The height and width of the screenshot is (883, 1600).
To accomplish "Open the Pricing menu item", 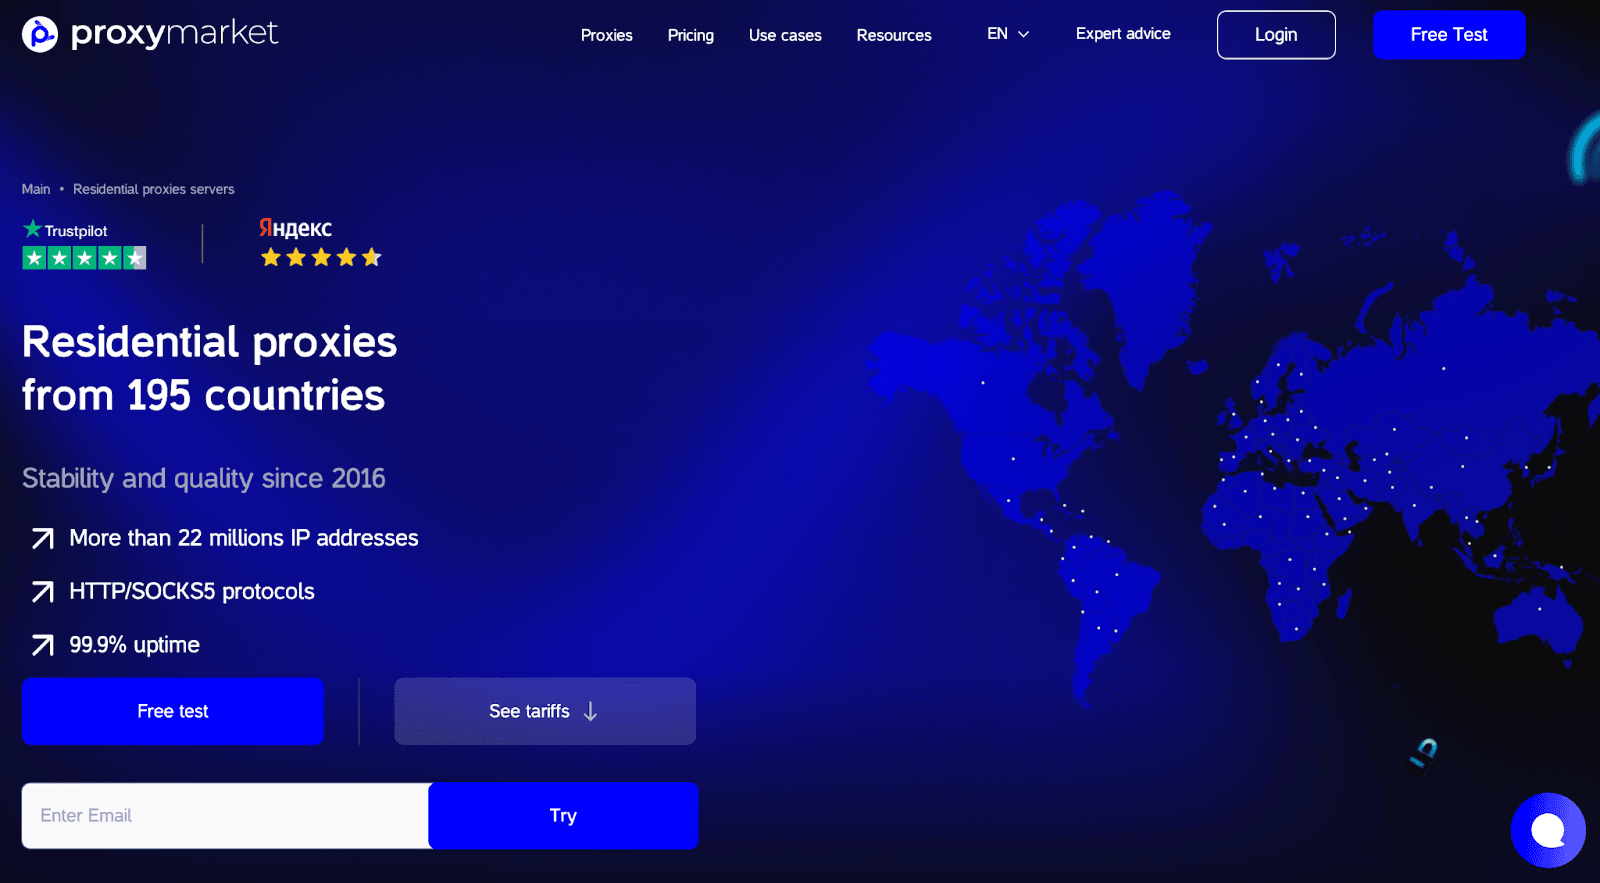I will click(691, 35).
